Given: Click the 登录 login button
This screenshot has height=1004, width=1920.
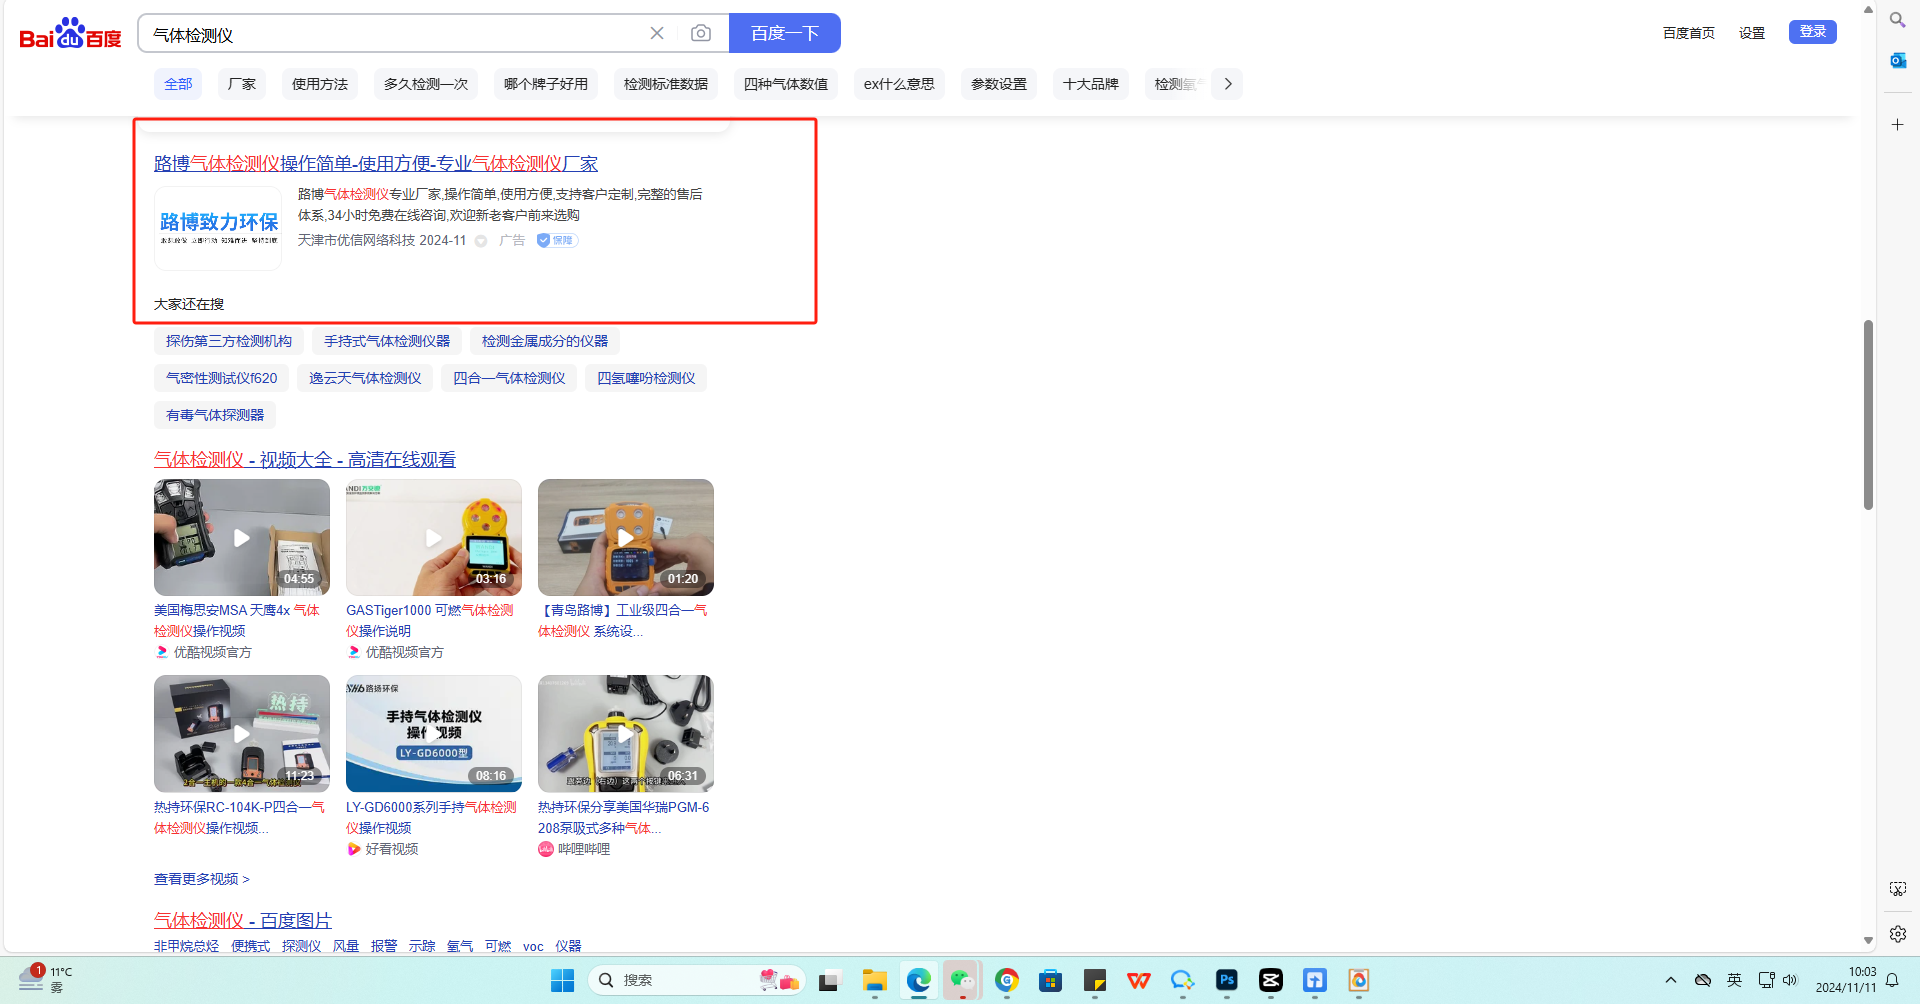Looking at the screenshot, I should (x=1812, y=32).
